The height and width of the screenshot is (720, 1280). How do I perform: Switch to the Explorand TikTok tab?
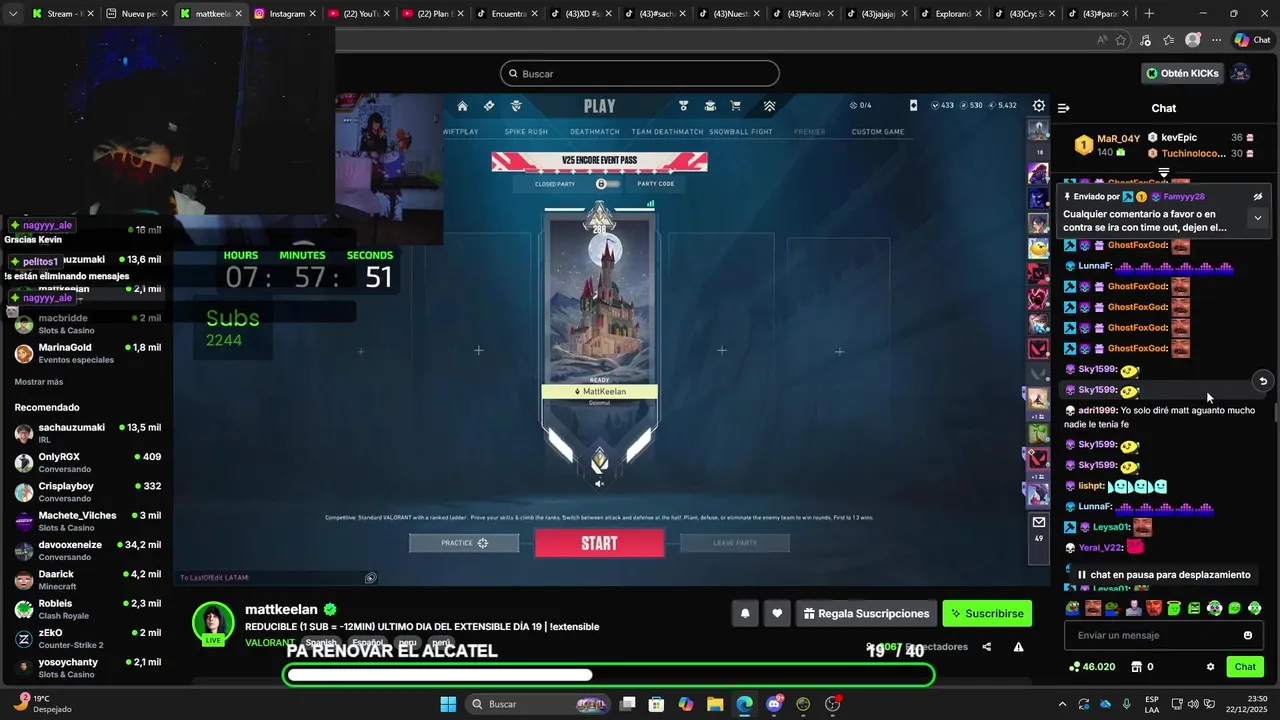[951, 14]
